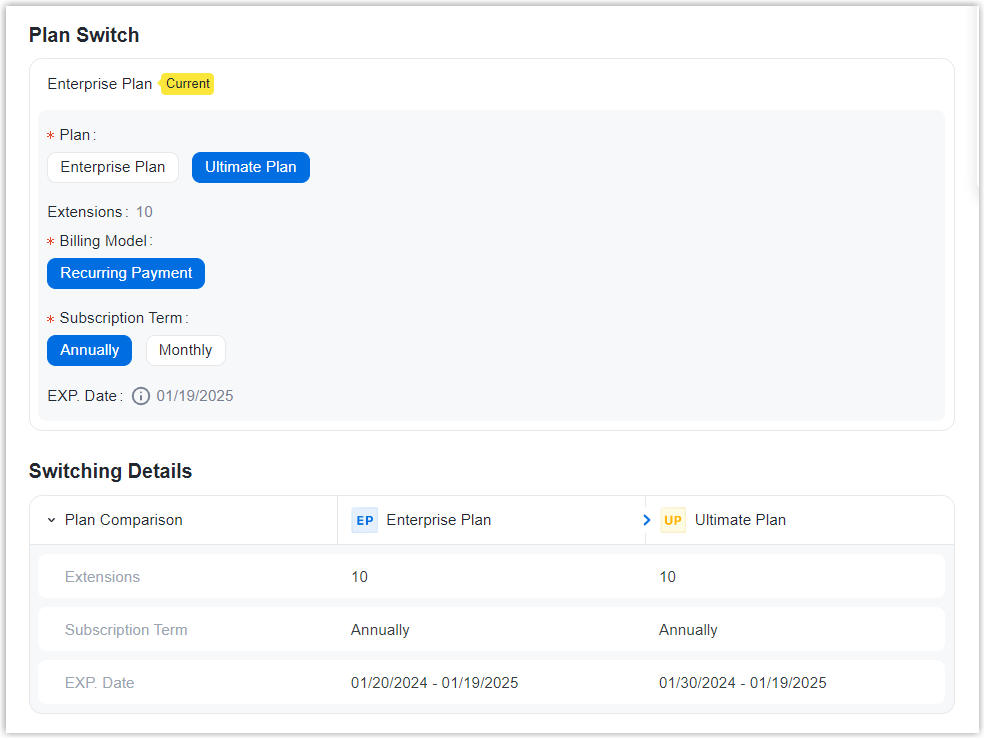Select the Enterprise Plan option

pyautogui.click(x=113, y=167)
